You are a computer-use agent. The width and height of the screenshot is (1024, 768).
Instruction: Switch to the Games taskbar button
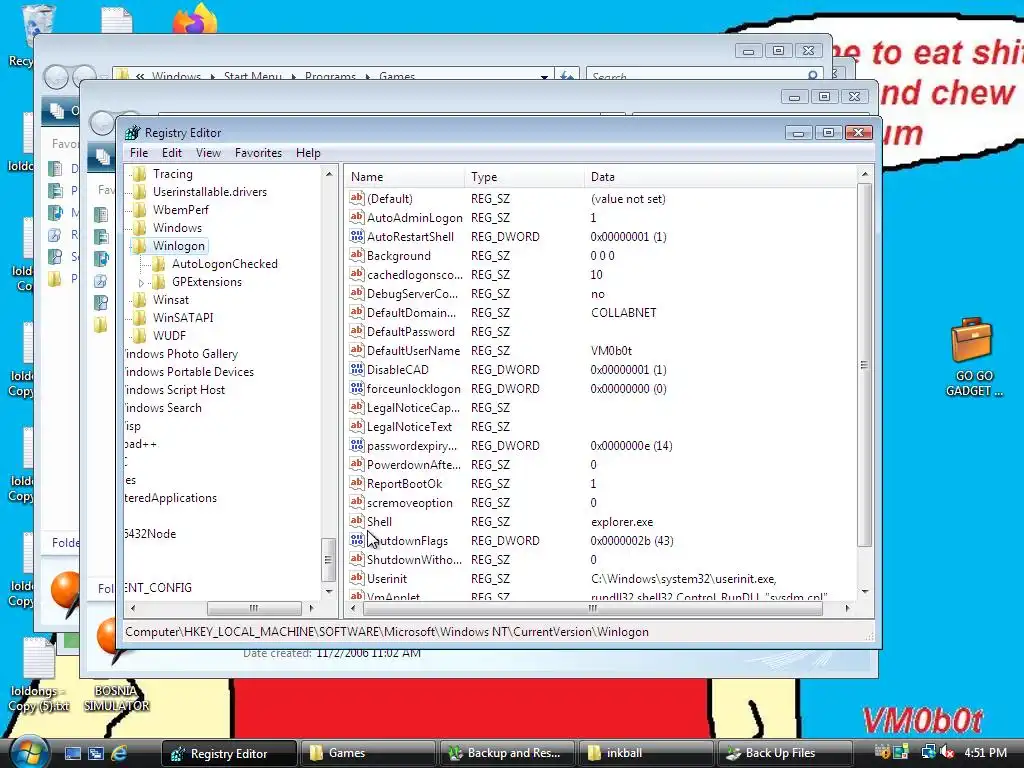[x=366, y=753]
